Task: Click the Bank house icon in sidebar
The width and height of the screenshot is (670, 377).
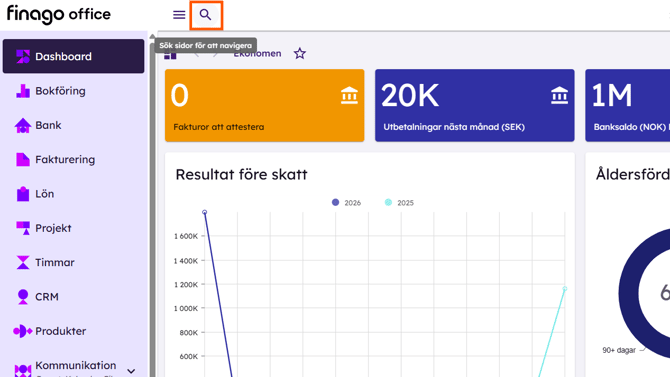Action: click(x=23, y=126)
